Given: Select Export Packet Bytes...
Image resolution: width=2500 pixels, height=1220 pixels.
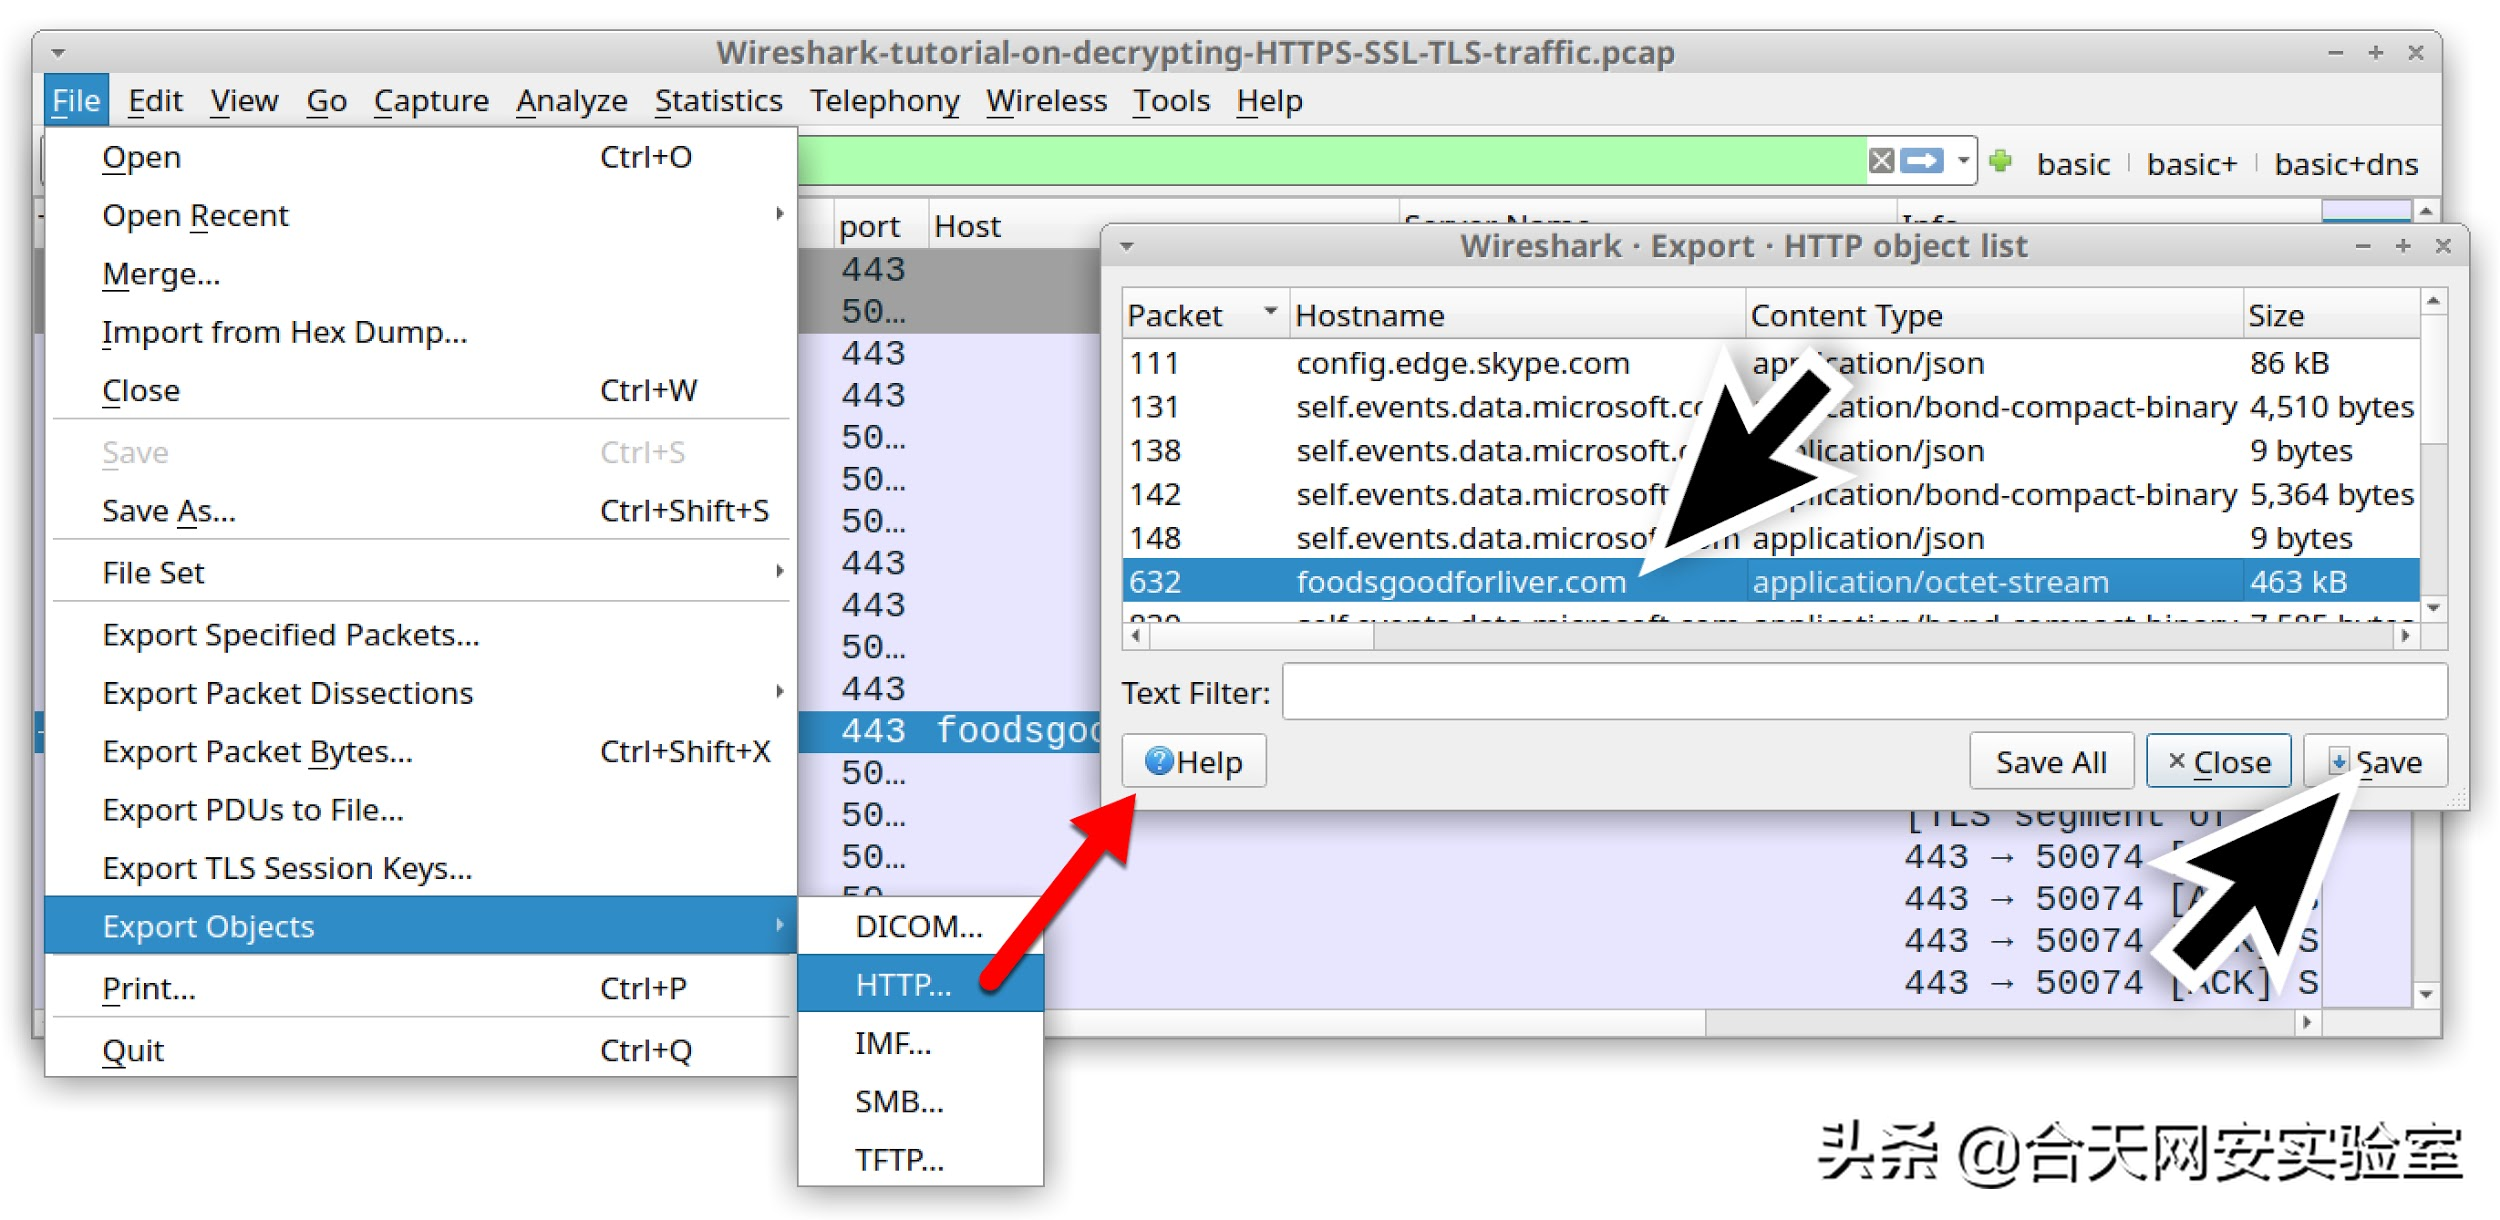Looking at the screenshot, I should click(x=420, y=751).
